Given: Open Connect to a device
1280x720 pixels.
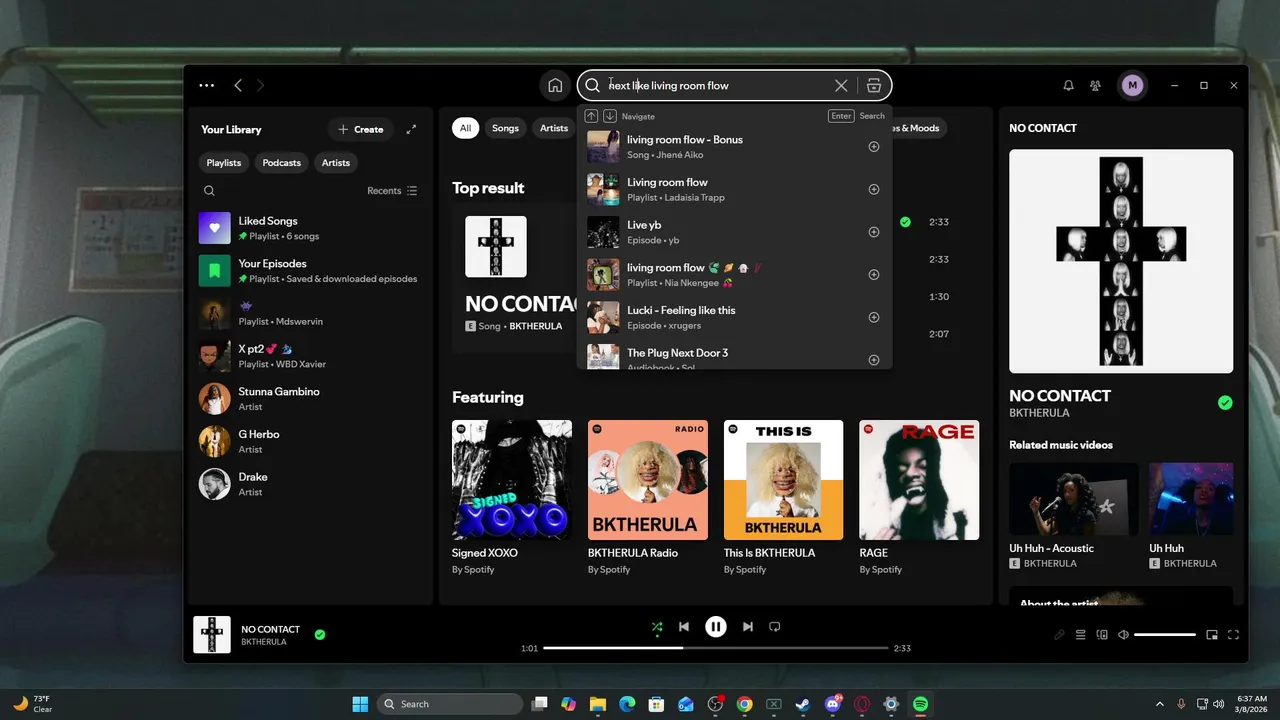Looking at the screenshot, I should pos(1102,635).
